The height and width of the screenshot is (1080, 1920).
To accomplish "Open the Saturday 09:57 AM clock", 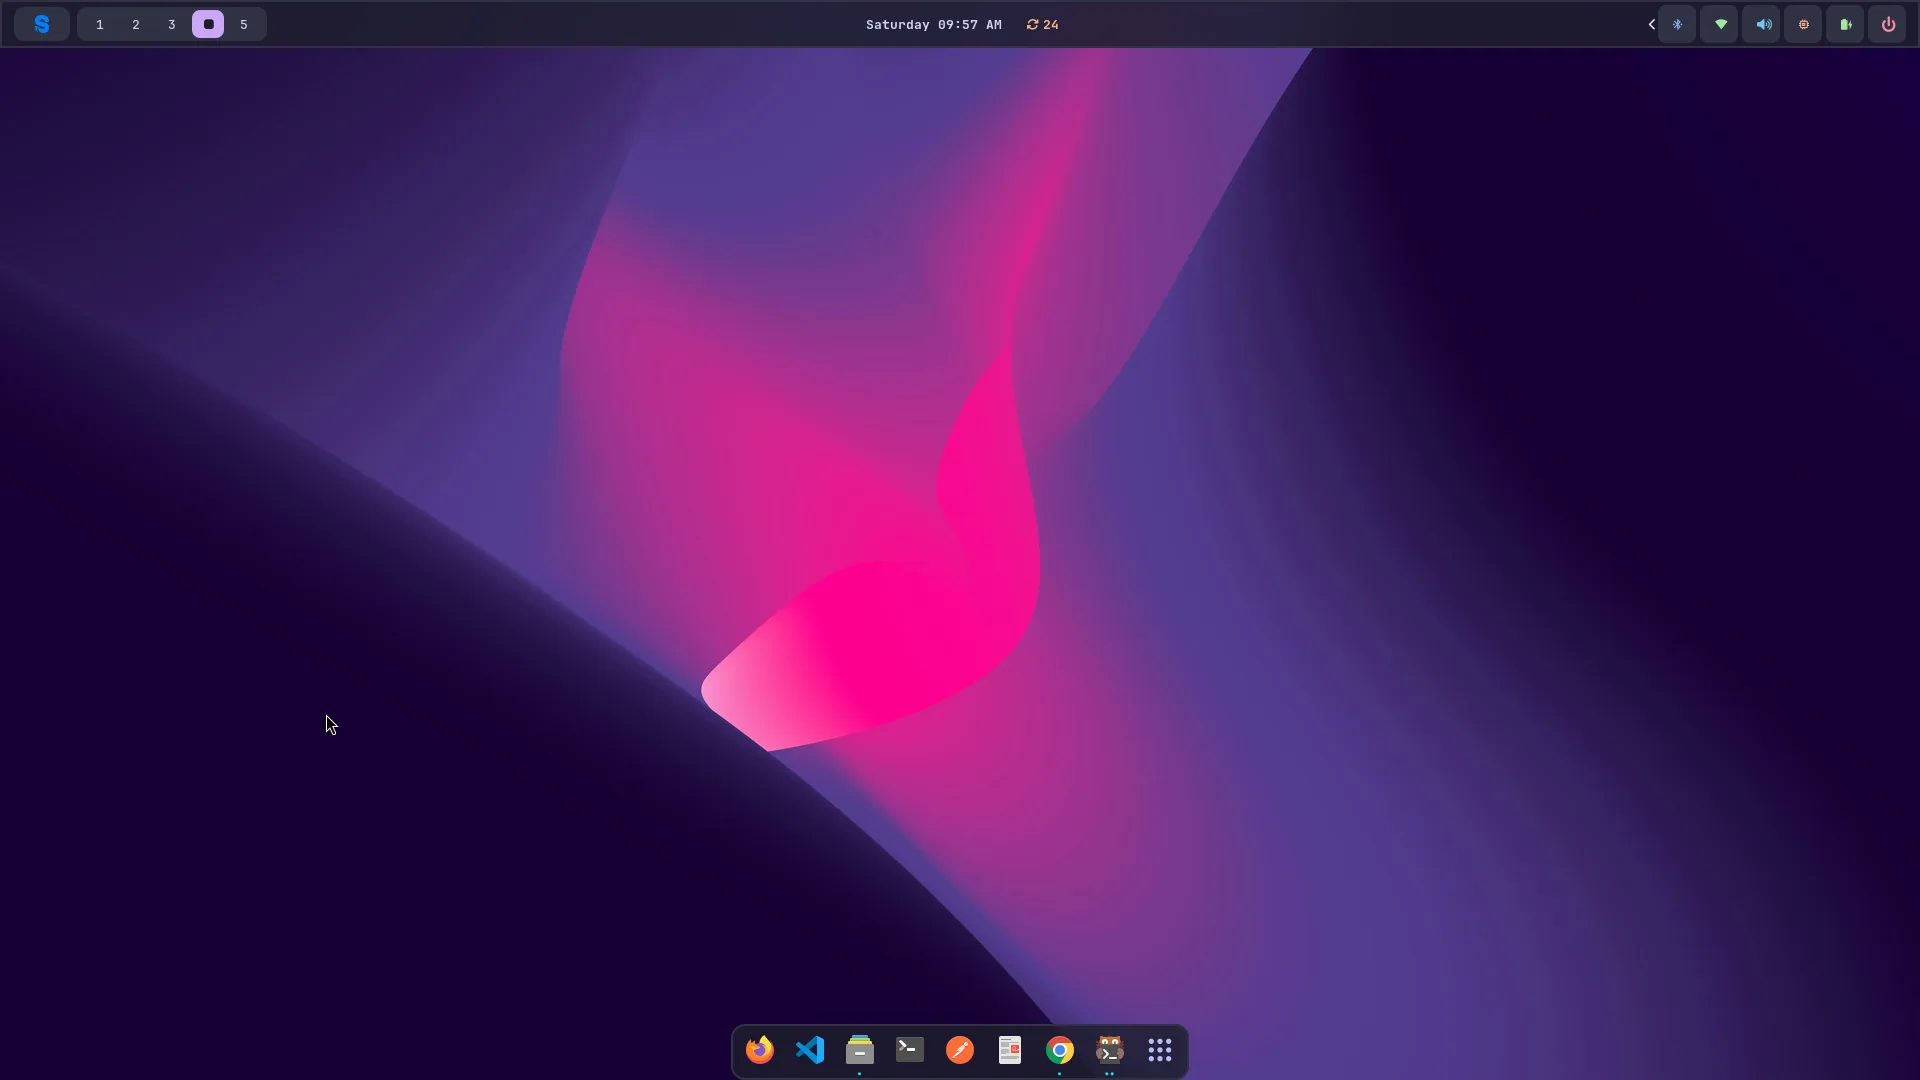I will pyautogui.click(x=933, y=24).
